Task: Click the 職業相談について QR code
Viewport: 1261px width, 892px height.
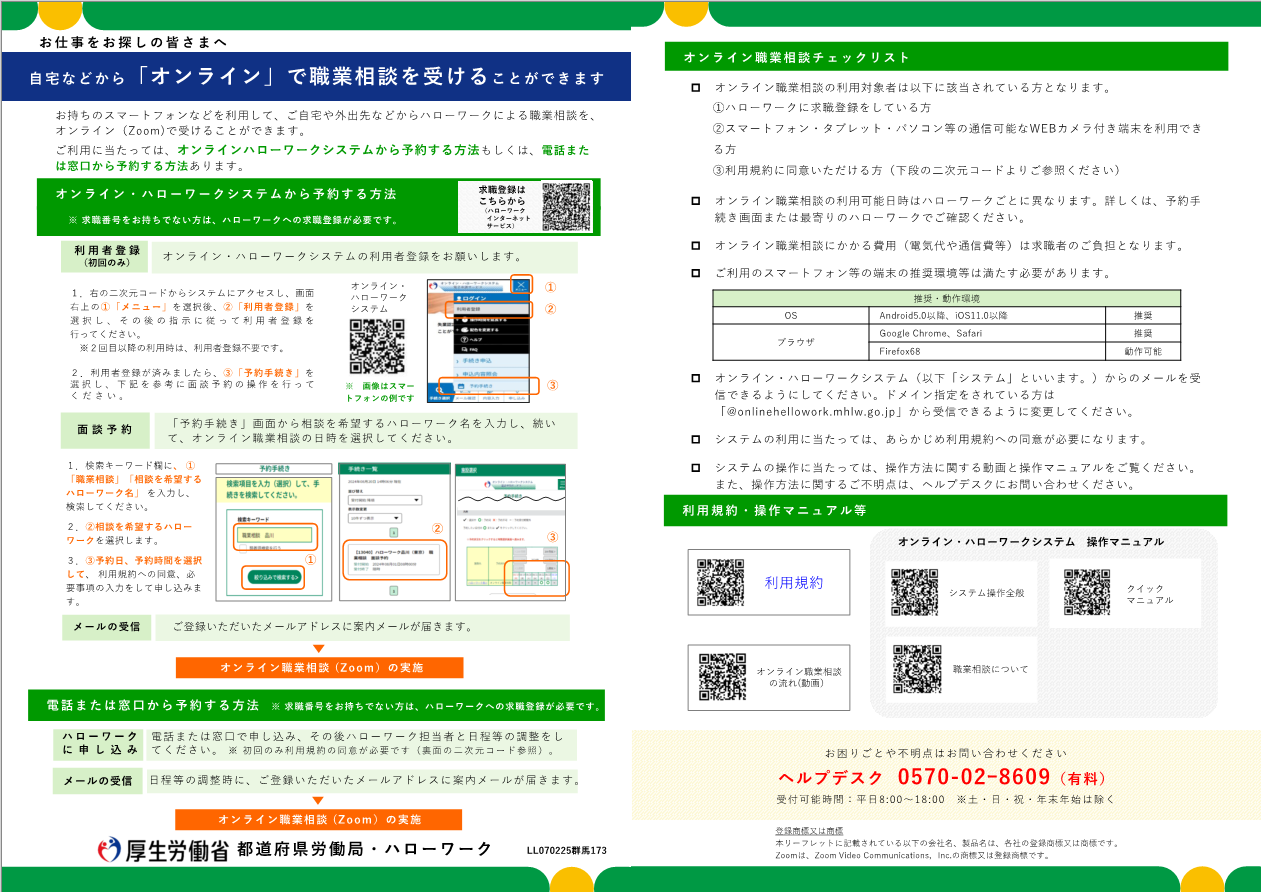Action: [916, 669]
